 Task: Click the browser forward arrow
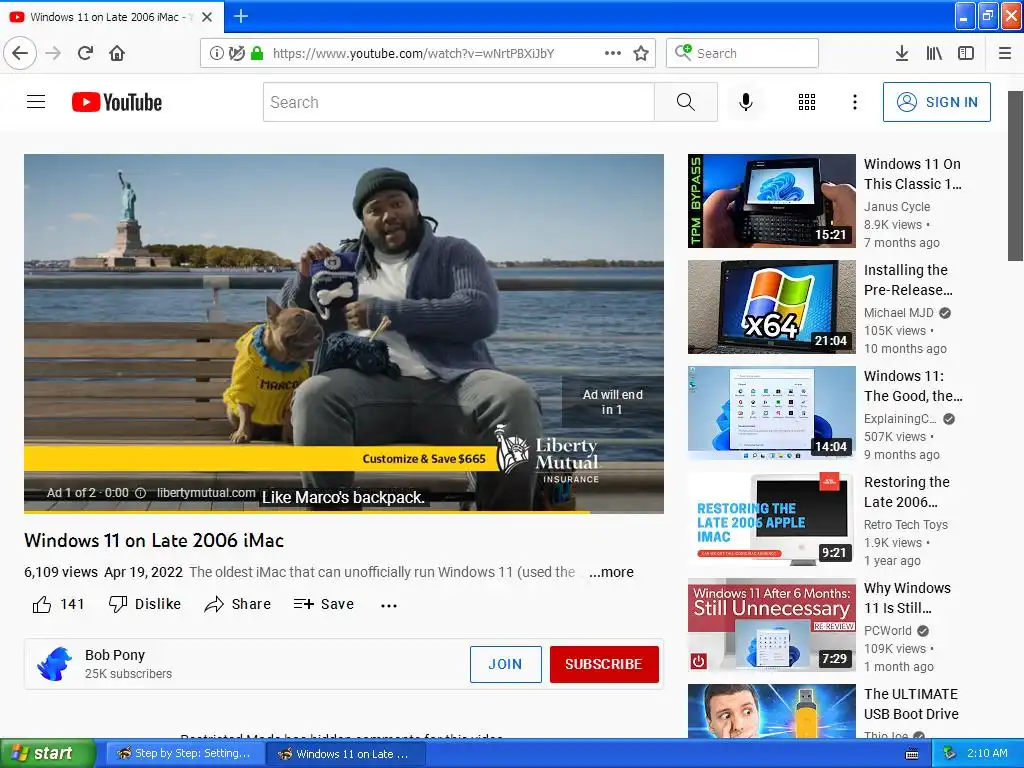tap(54, 54)
